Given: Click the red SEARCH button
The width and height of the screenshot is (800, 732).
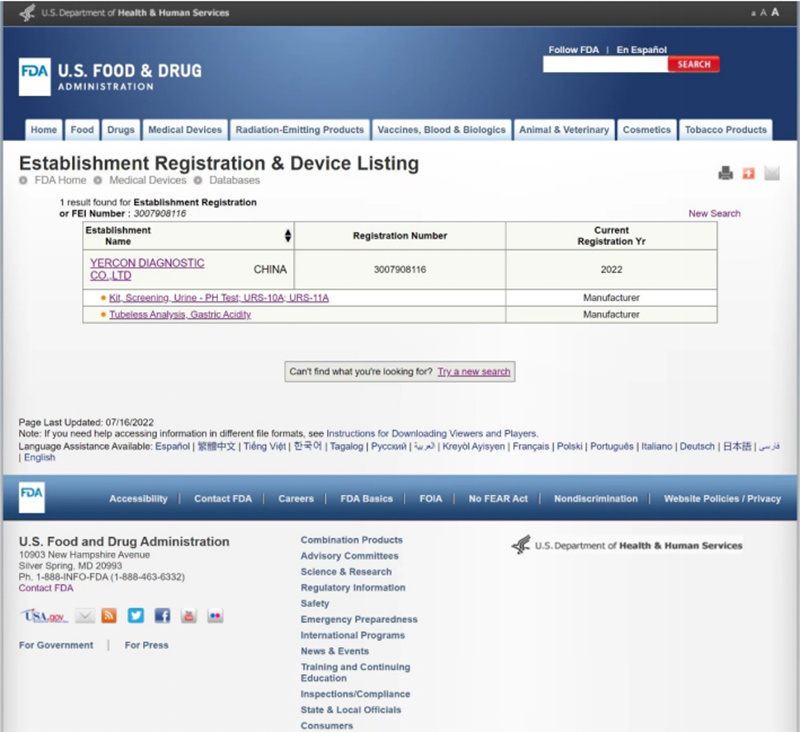Looking at the screenshot, I should (x=694, y=64).
